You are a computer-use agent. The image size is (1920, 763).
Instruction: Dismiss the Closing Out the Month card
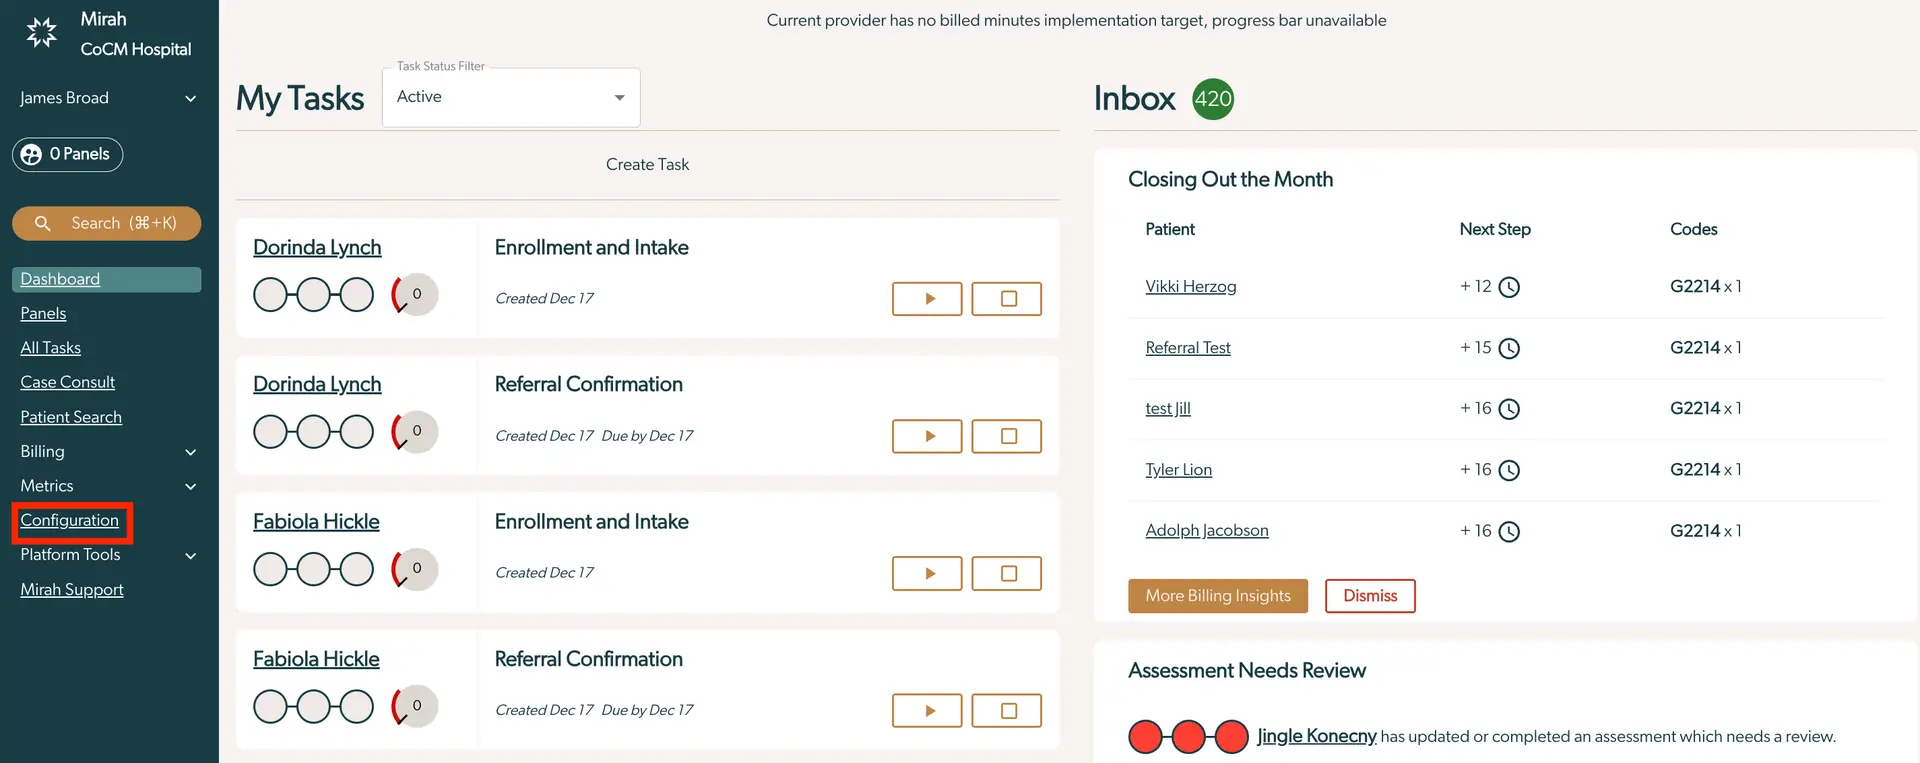1370,596
